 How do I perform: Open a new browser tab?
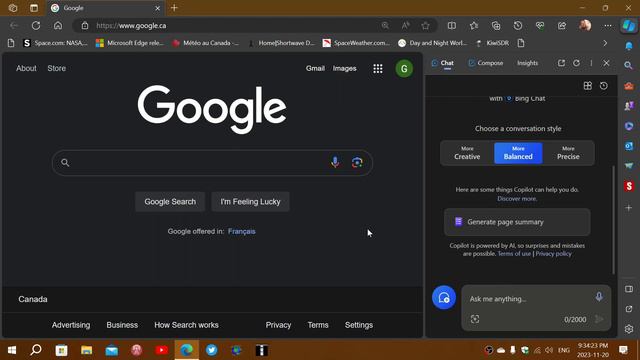(174, 8)
